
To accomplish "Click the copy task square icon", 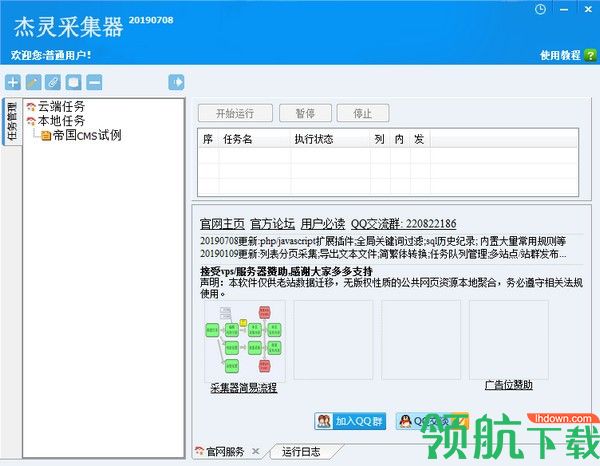I will pos(73,82).
